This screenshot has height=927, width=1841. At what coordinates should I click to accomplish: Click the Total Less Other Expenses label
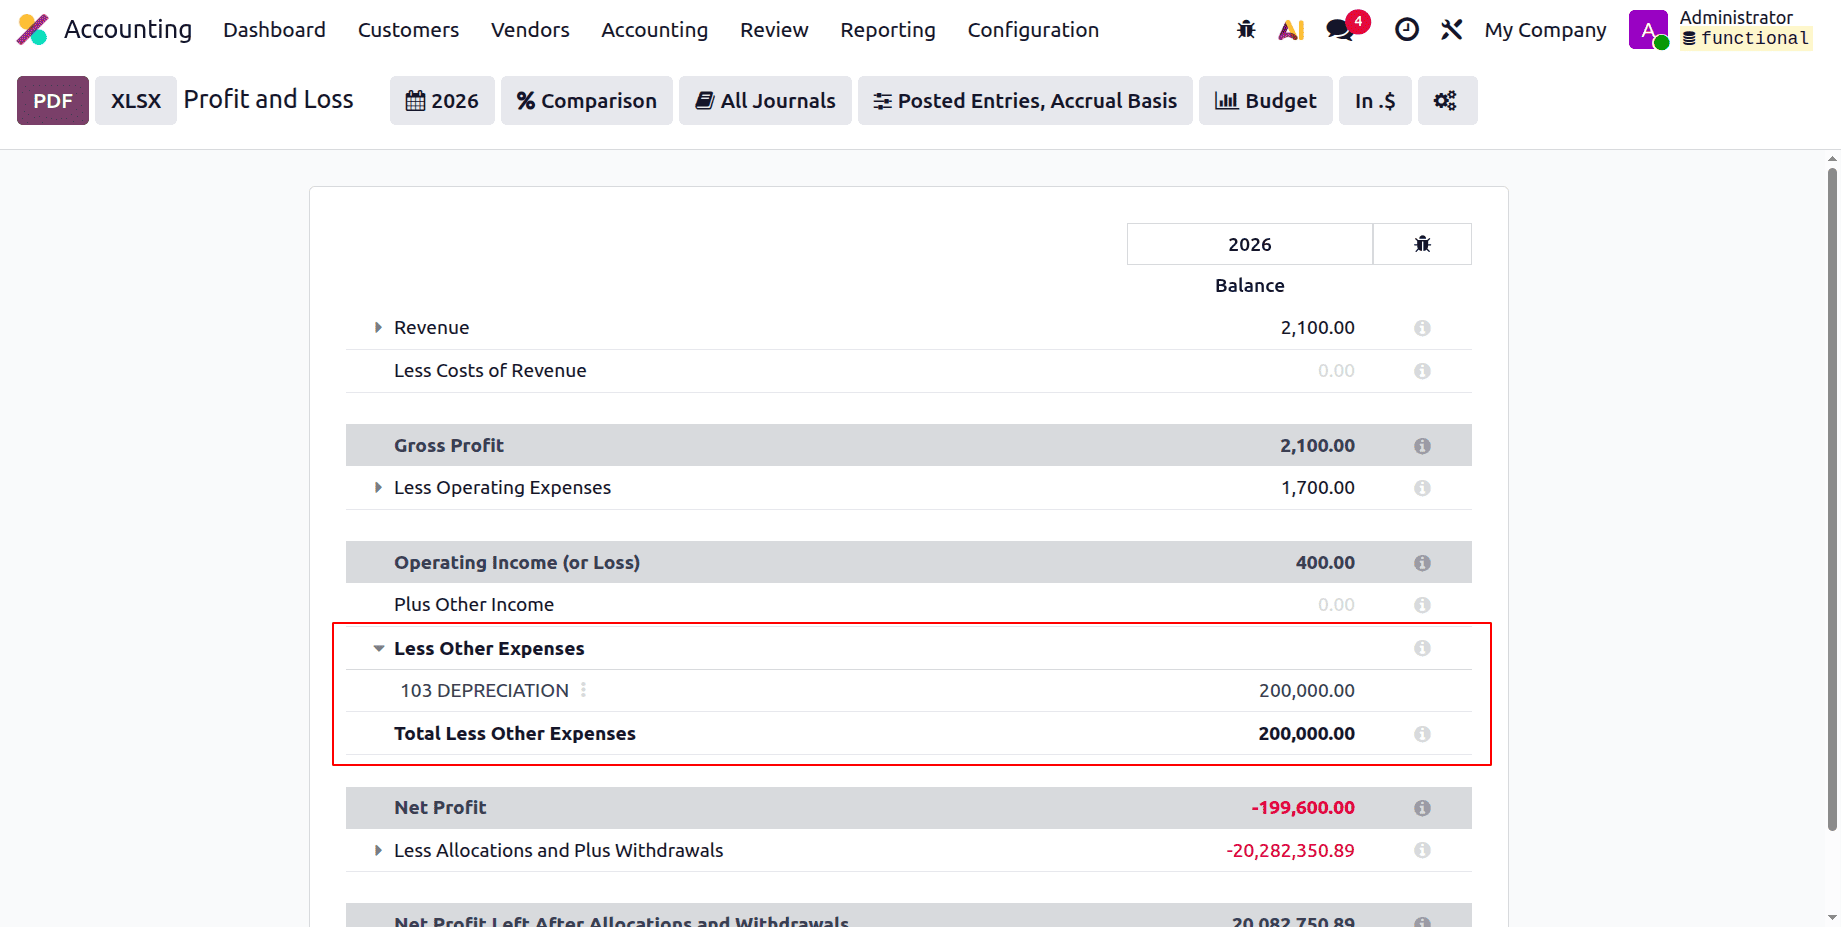click(x=515, y=733)
